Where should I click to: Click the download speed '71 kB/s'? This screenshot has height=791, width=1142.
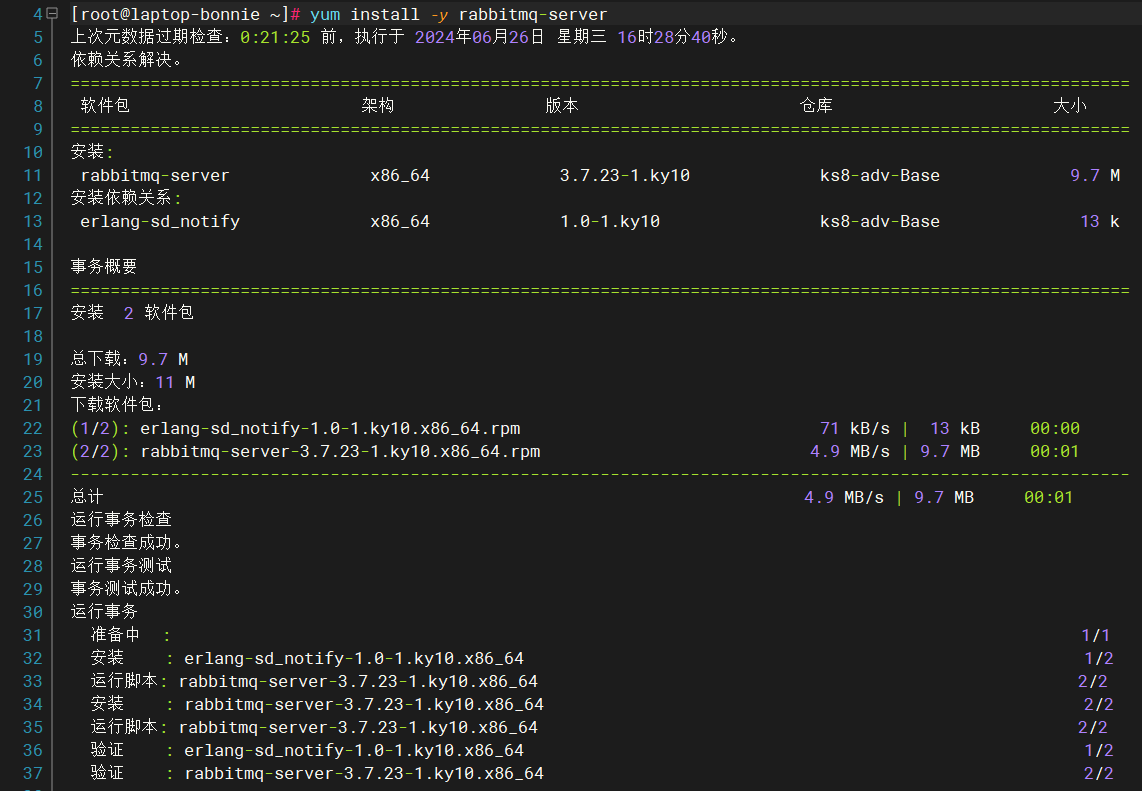(855, 428)
